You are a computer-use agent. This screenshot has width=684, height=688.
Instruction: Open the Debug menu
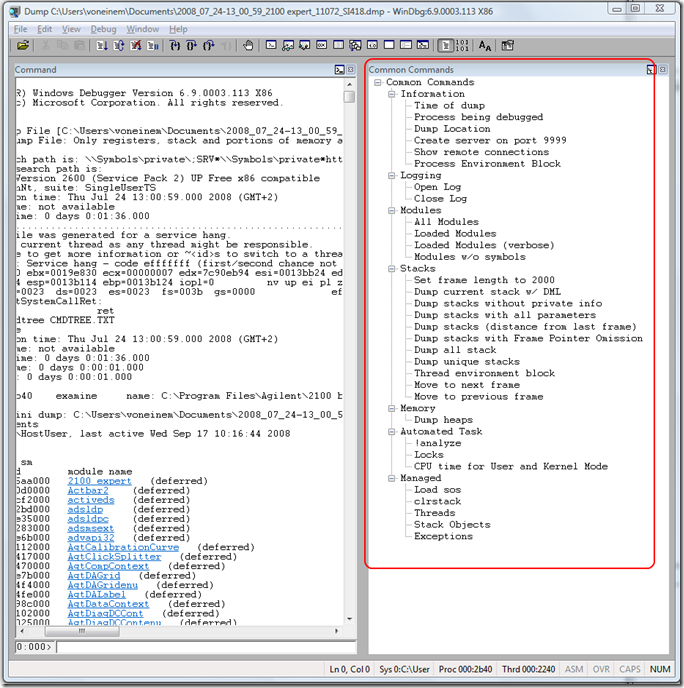(103, 29)
